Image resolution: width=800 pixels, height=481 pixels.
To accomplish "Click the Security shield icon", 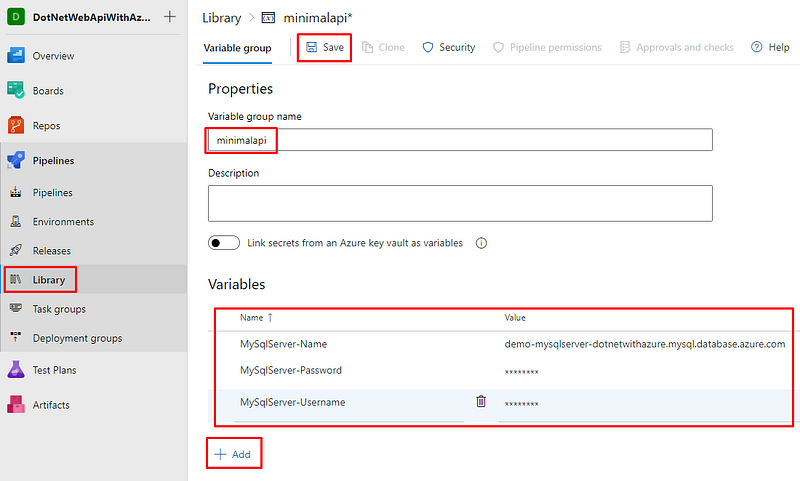I will (428, 47).
